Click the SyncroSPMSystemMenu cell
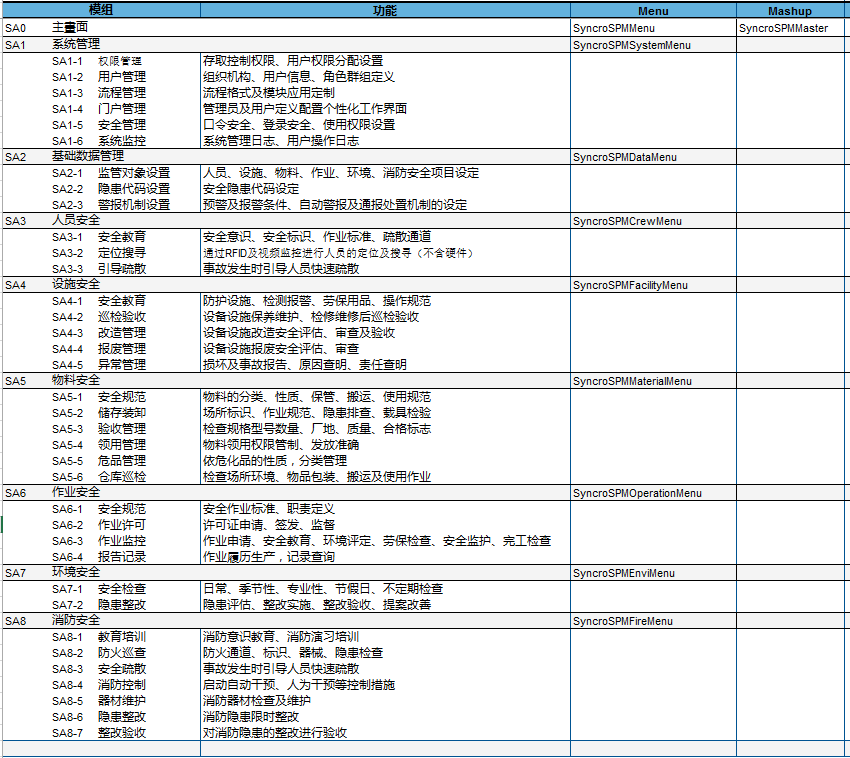Screen dimensions: 850x758 tap(653, 44)
